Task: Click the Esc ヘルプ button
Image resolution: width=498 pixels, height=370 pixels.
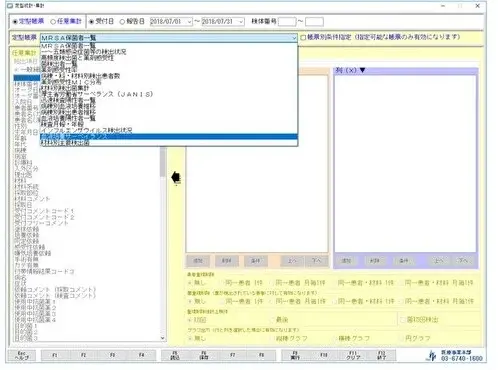Action: tap(22, 355)
